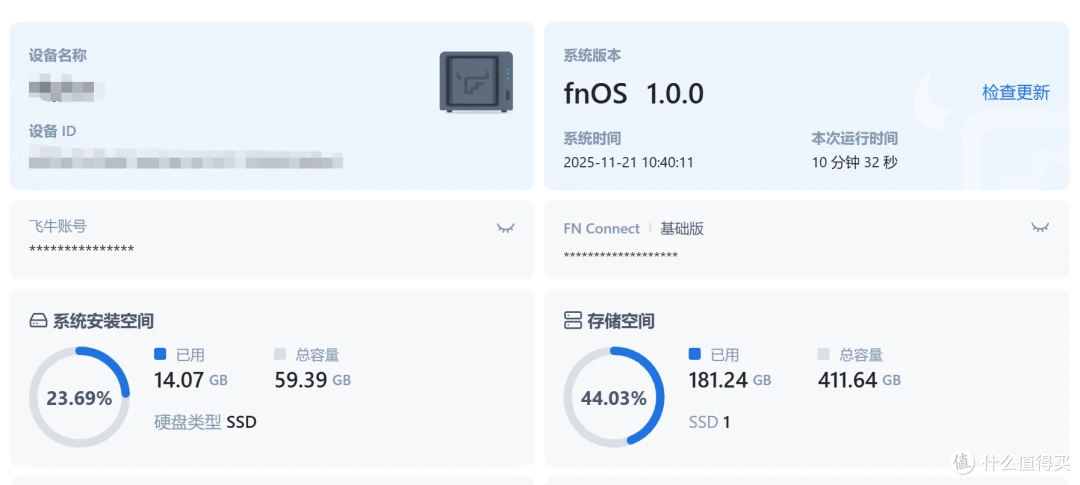Click the SSD 1 entry under 存储空间

tap(709, 422)
